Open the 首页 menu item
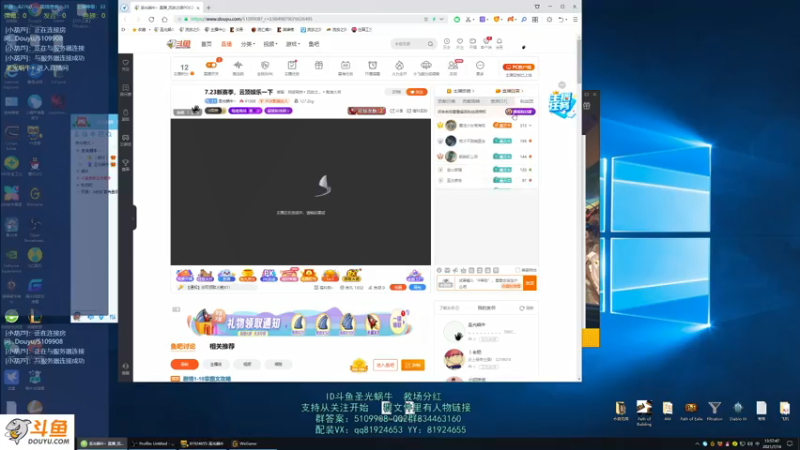 [x=206, y=44]
